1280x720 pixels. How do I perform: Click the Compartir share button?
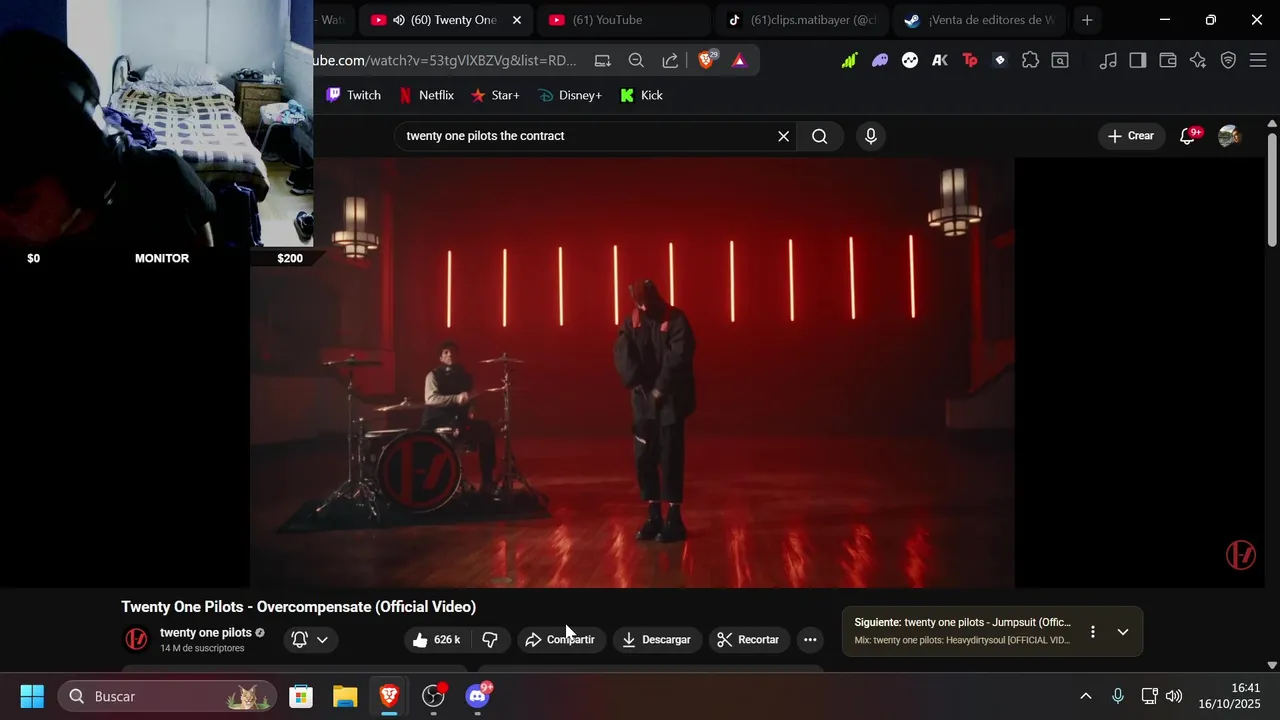(x=561, y=640)
